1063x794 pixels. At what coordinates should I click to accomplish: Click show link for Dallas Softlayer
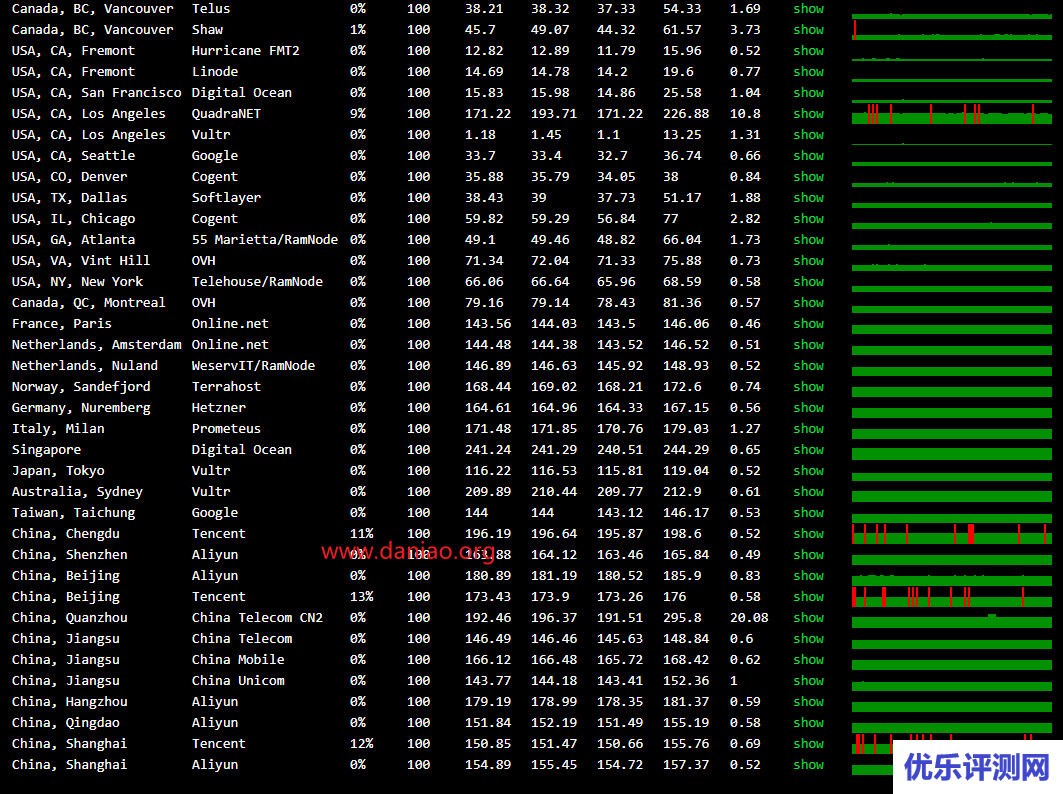(x=808, y=198)
